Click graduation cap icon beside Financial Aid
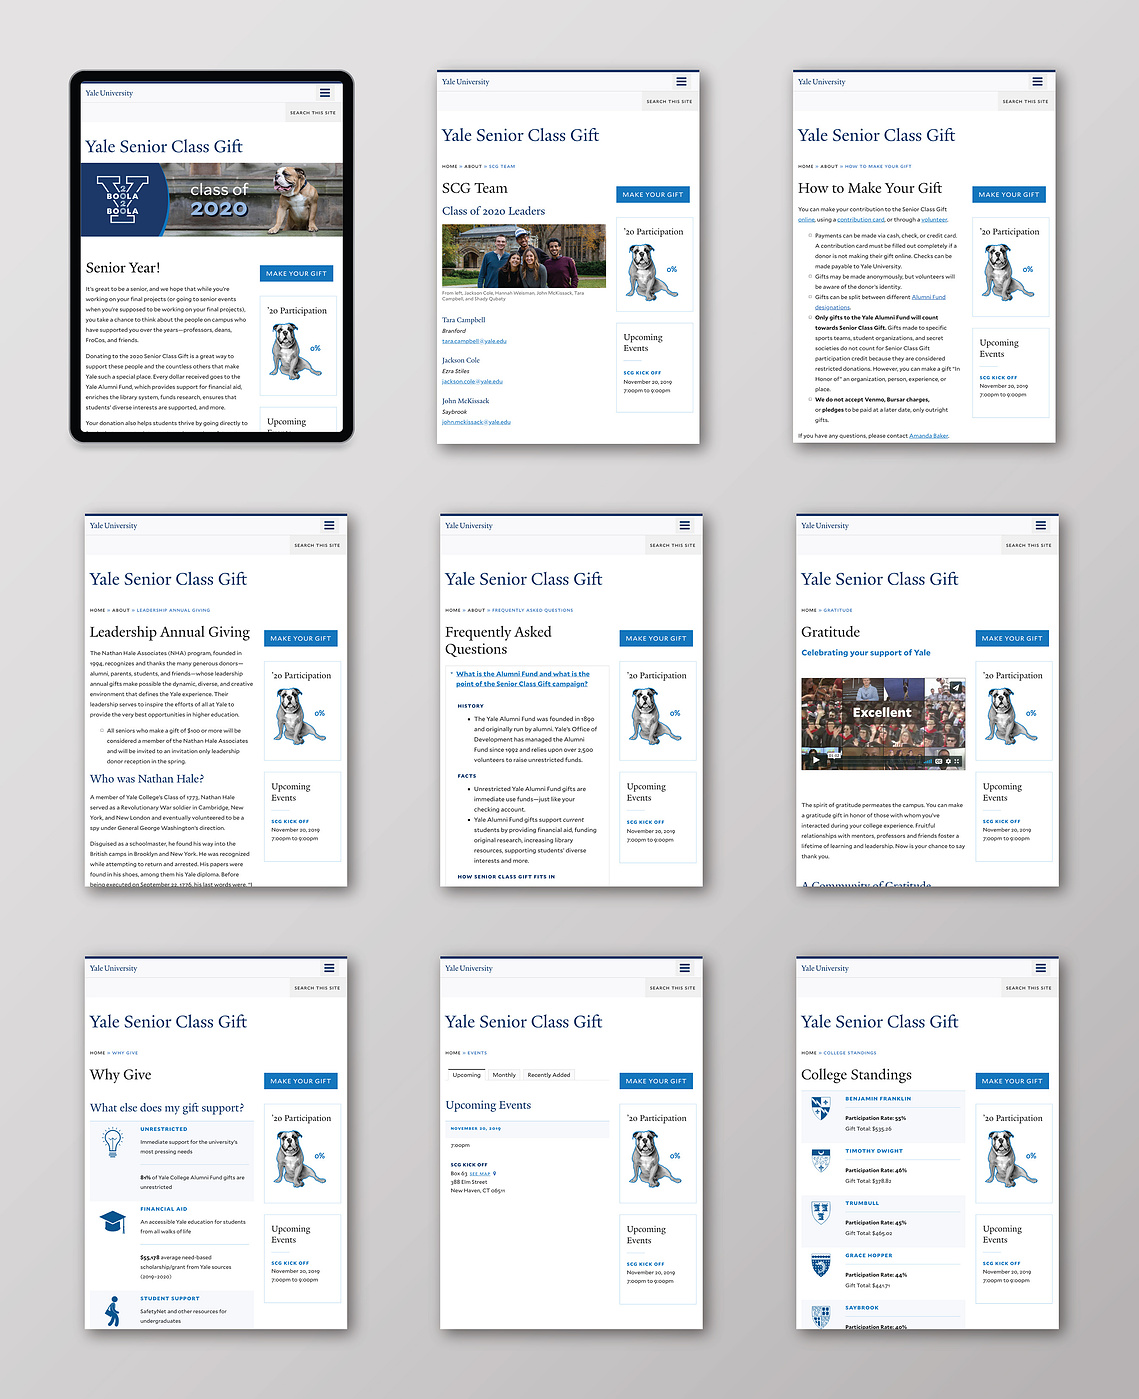Viewport: 1139px width, 1399px height. pos(113,1222)
